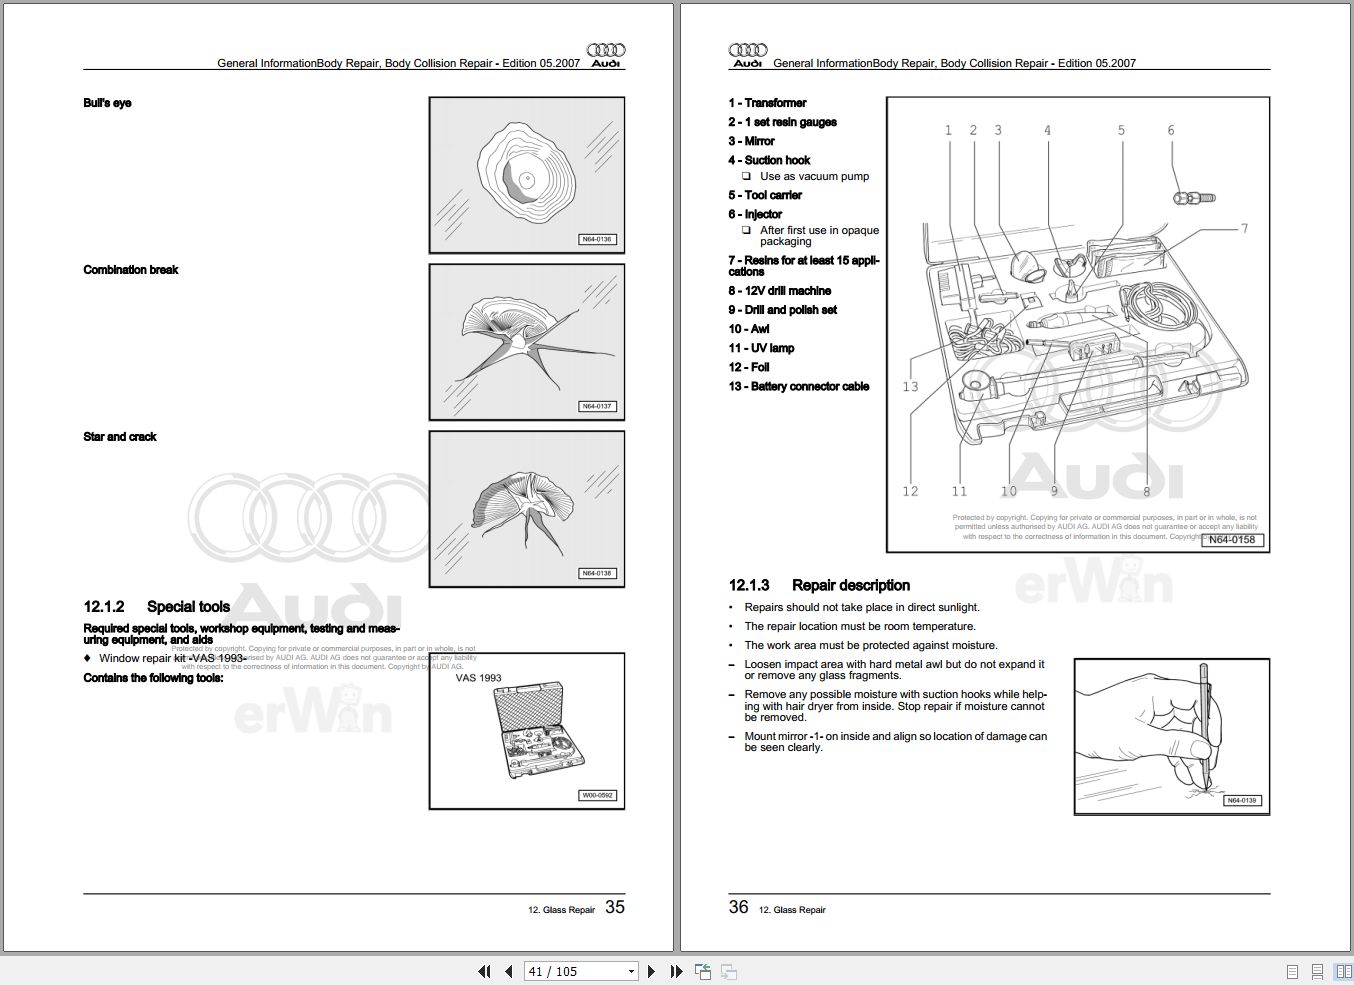Screen dimensions: 1354x985
Task: Click the hand with awl illustration
Action: [x=1172, y=736]
